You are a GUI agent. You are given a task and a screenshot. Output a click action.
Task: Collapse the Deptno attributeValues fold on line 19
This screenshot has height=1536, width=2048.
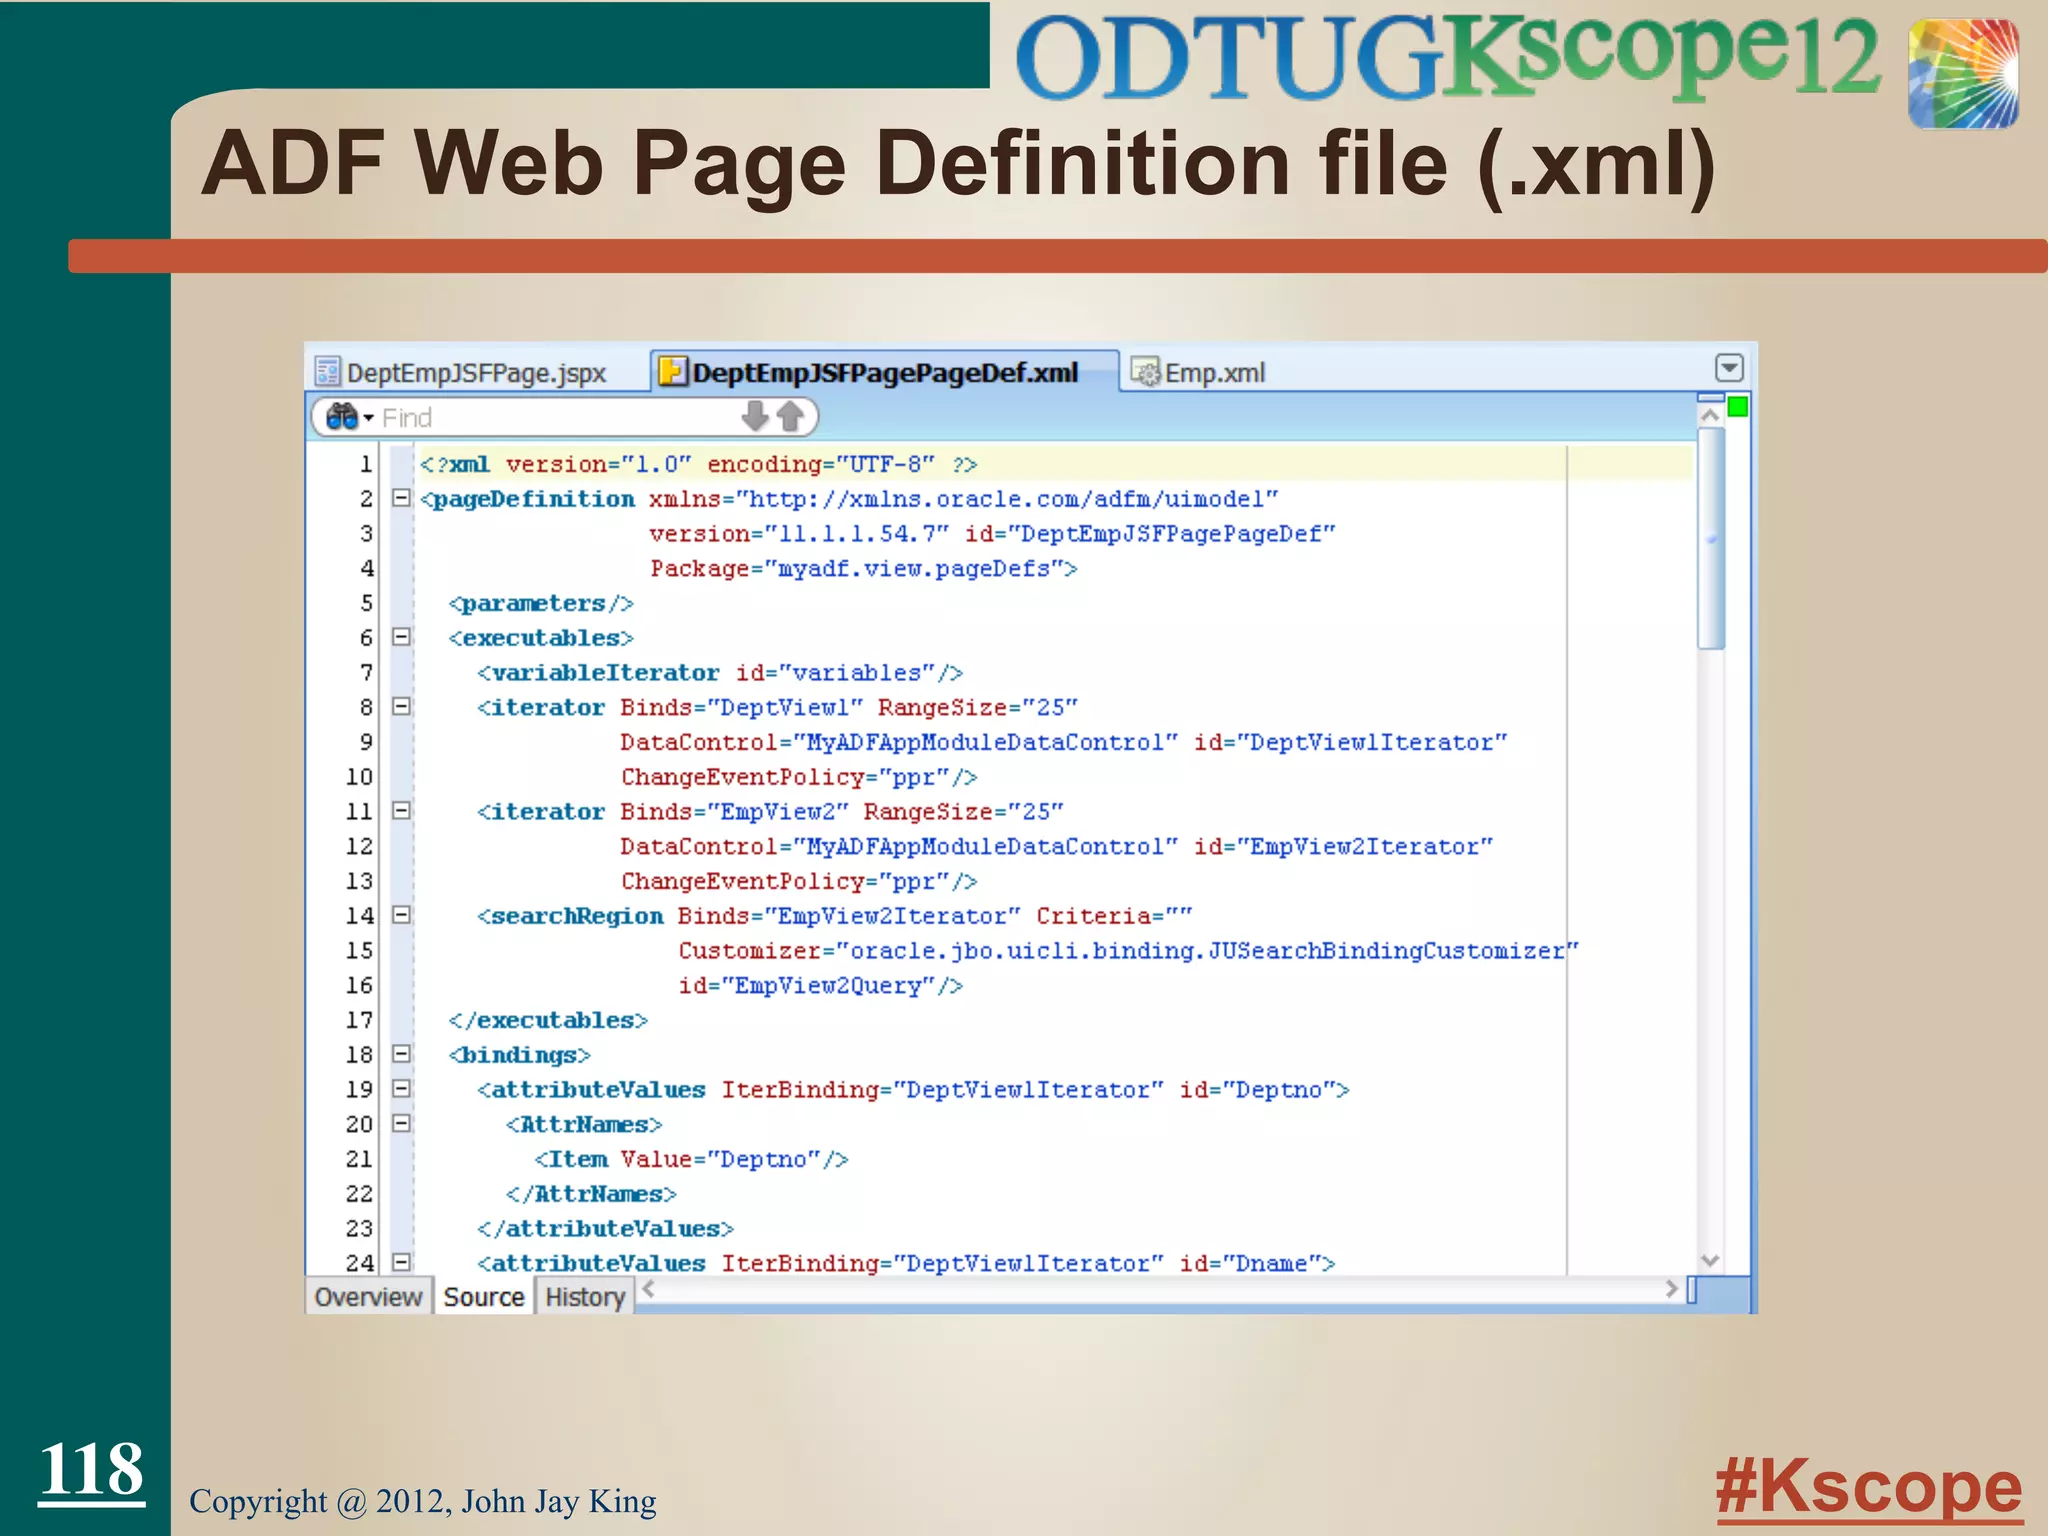click(x=401, y=1088)
